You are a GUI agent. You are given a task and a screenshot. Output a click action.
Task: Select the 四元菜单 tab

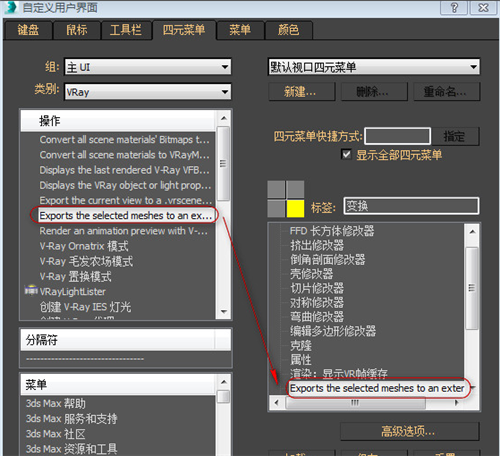pyautogui.click(x=184, y=30)
